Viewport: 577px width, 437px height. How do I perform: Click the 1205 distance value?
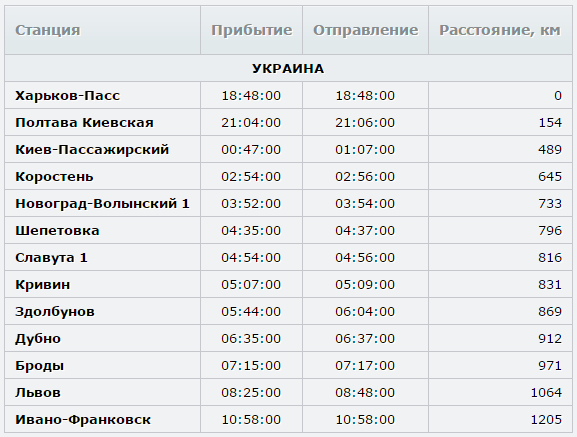coord(546,420)
